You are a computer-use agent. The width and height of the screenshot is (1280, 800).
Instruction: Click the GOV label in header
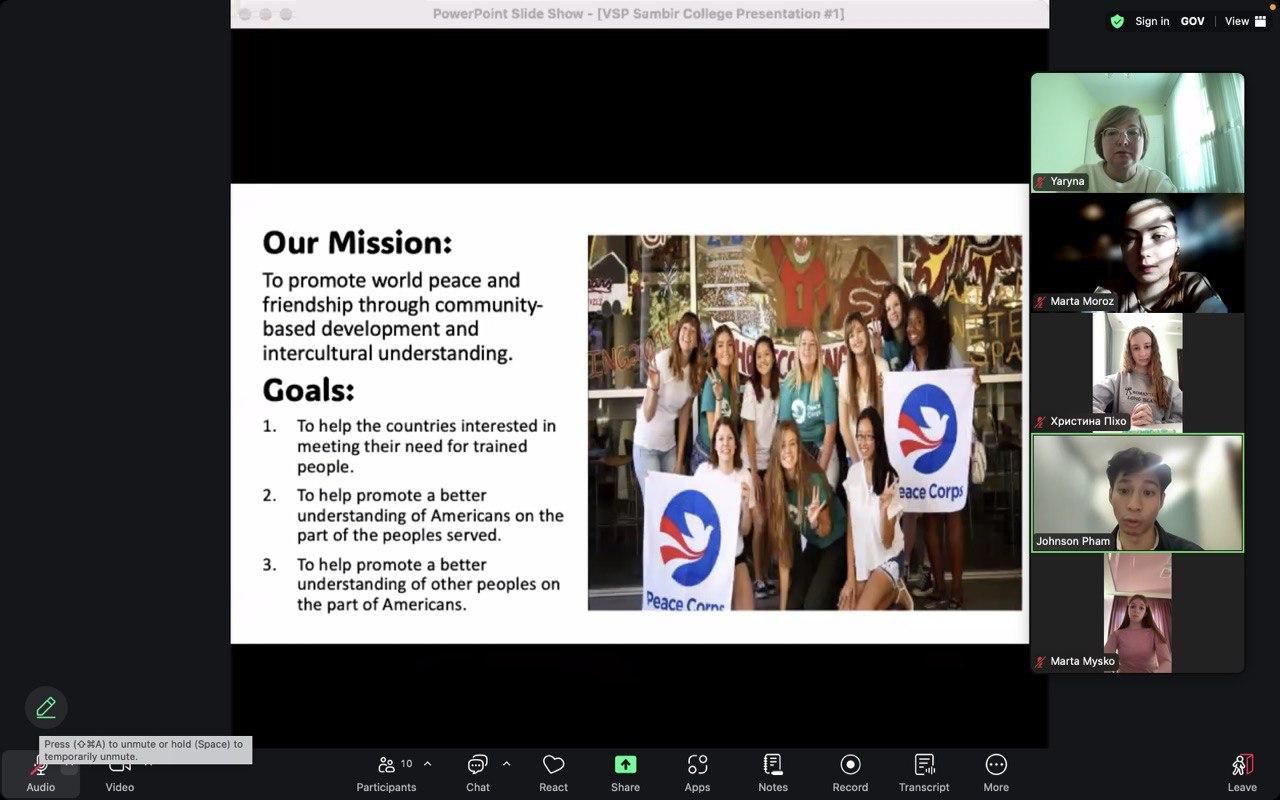1192,21
